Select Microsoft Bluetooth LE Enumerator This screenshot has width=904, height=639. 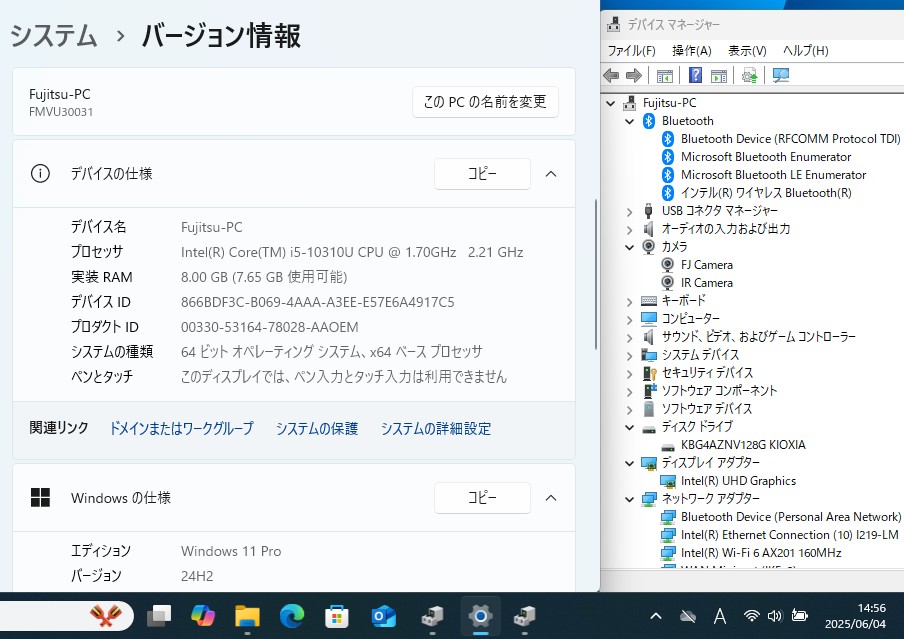(773, 175)
